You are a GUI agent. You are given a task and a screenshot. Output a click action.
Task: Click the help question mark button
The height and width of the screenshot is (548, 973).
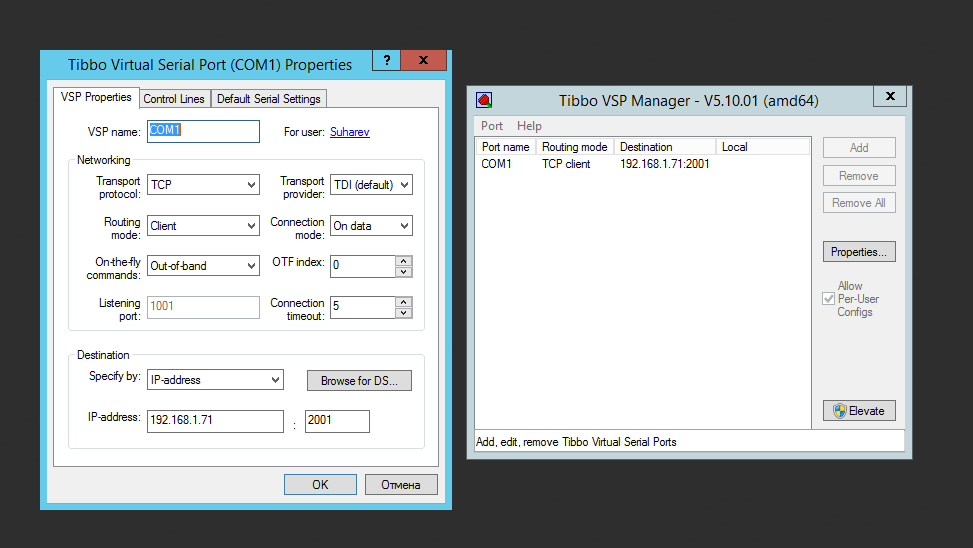[386, 61]
